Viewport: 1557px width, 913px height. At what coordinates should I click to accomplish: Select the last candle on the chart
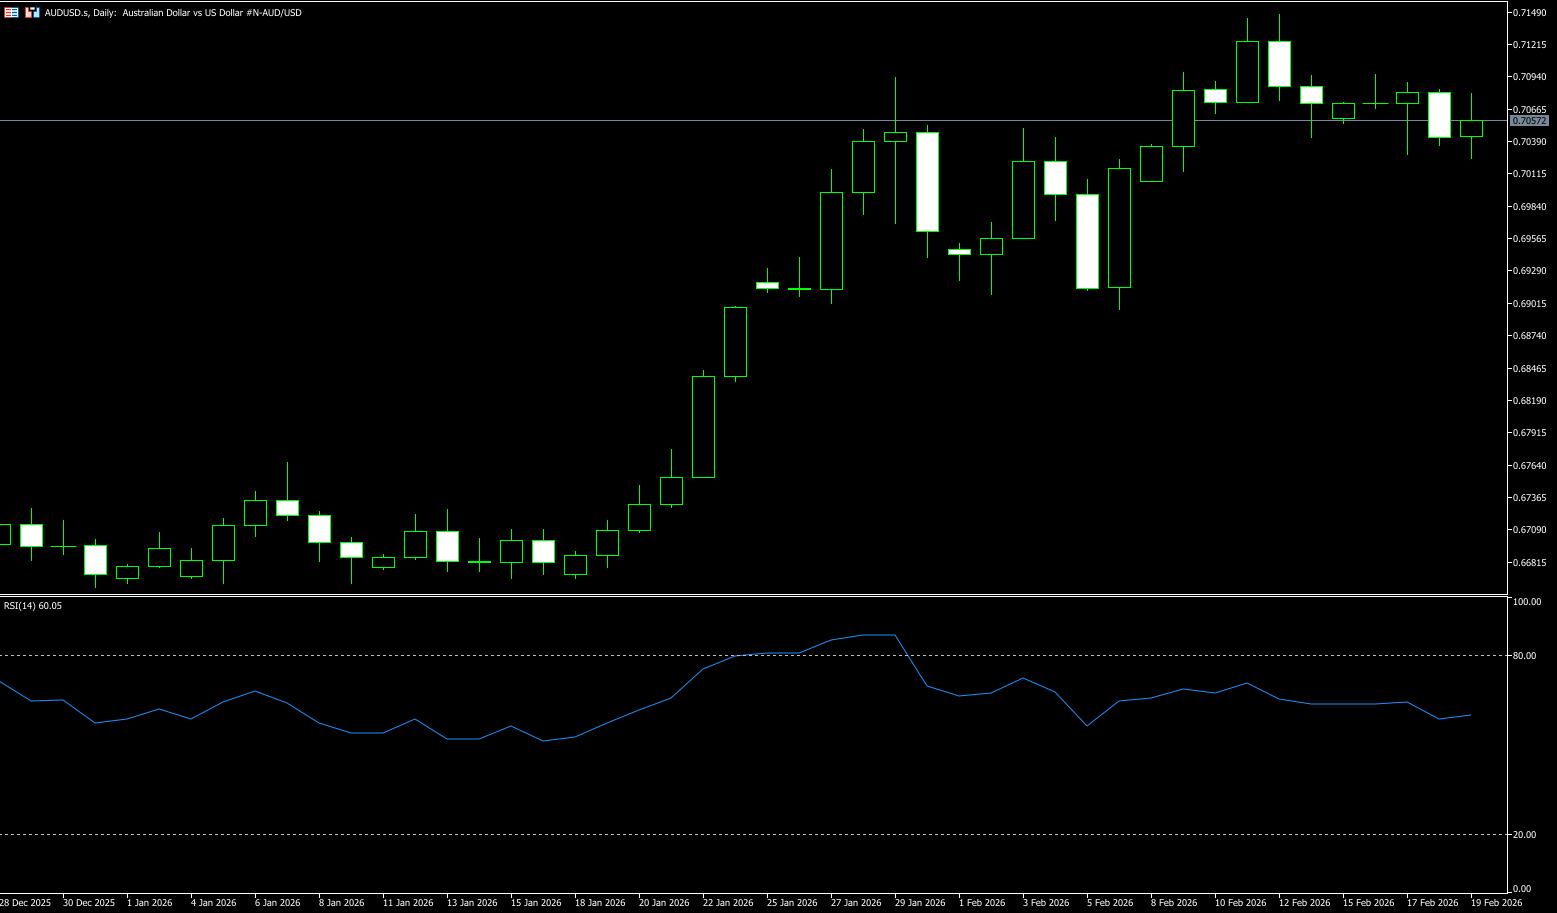coord(1471,128)
